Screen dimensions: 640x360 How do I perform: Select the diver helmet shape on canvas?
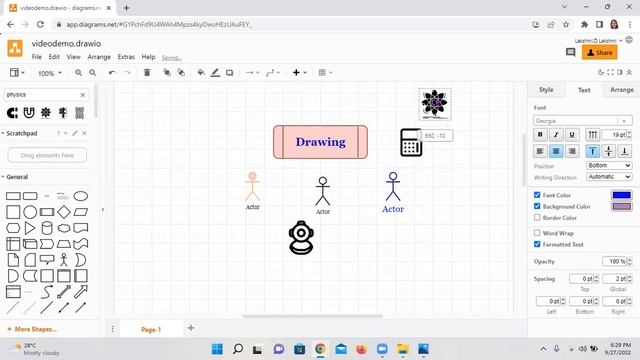coord(301,238)
